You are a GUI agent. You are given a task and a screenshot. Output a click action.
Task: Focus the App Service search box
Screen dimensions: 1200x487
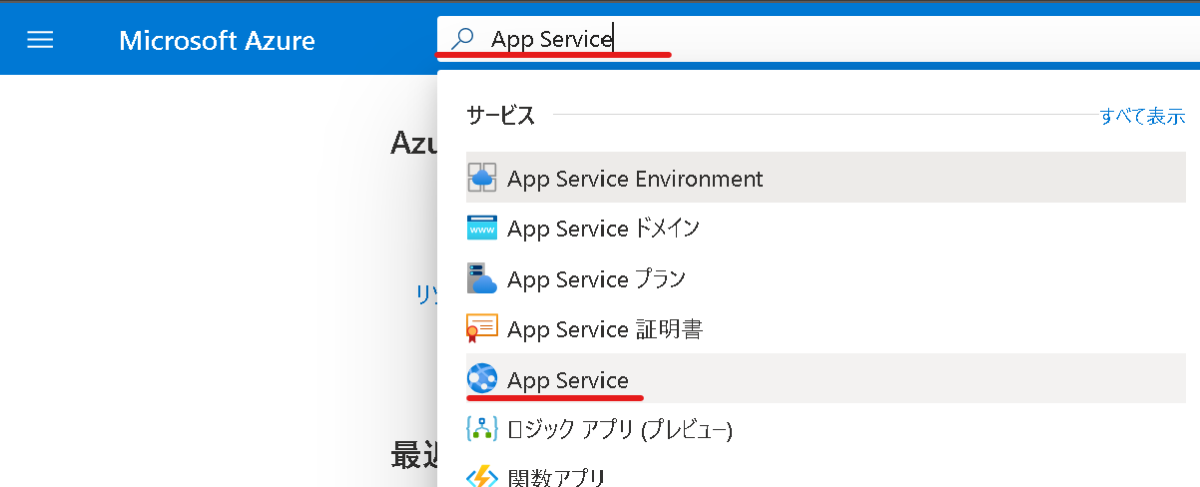(818, 39)
